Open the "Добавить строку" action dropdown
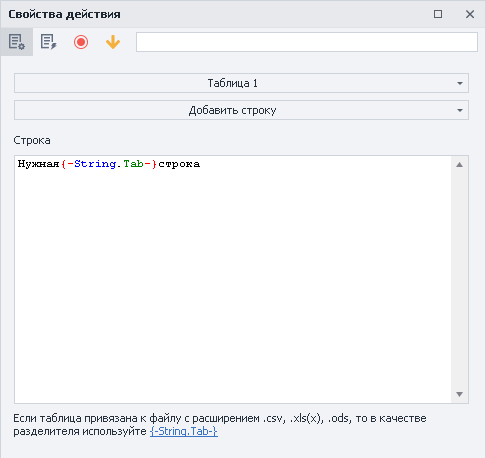The width and height of the screenshot is (486, 458). [x=241, y=110]
